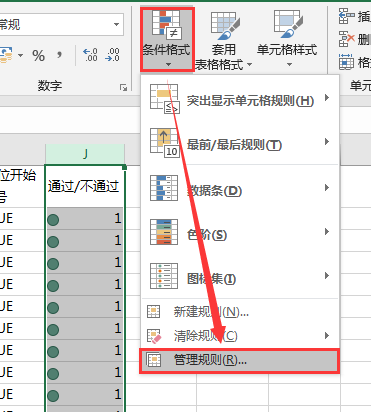This screenshot has height=412, width=371.
Task: Open Number group dialog launcher
Action: click(124, 88)
